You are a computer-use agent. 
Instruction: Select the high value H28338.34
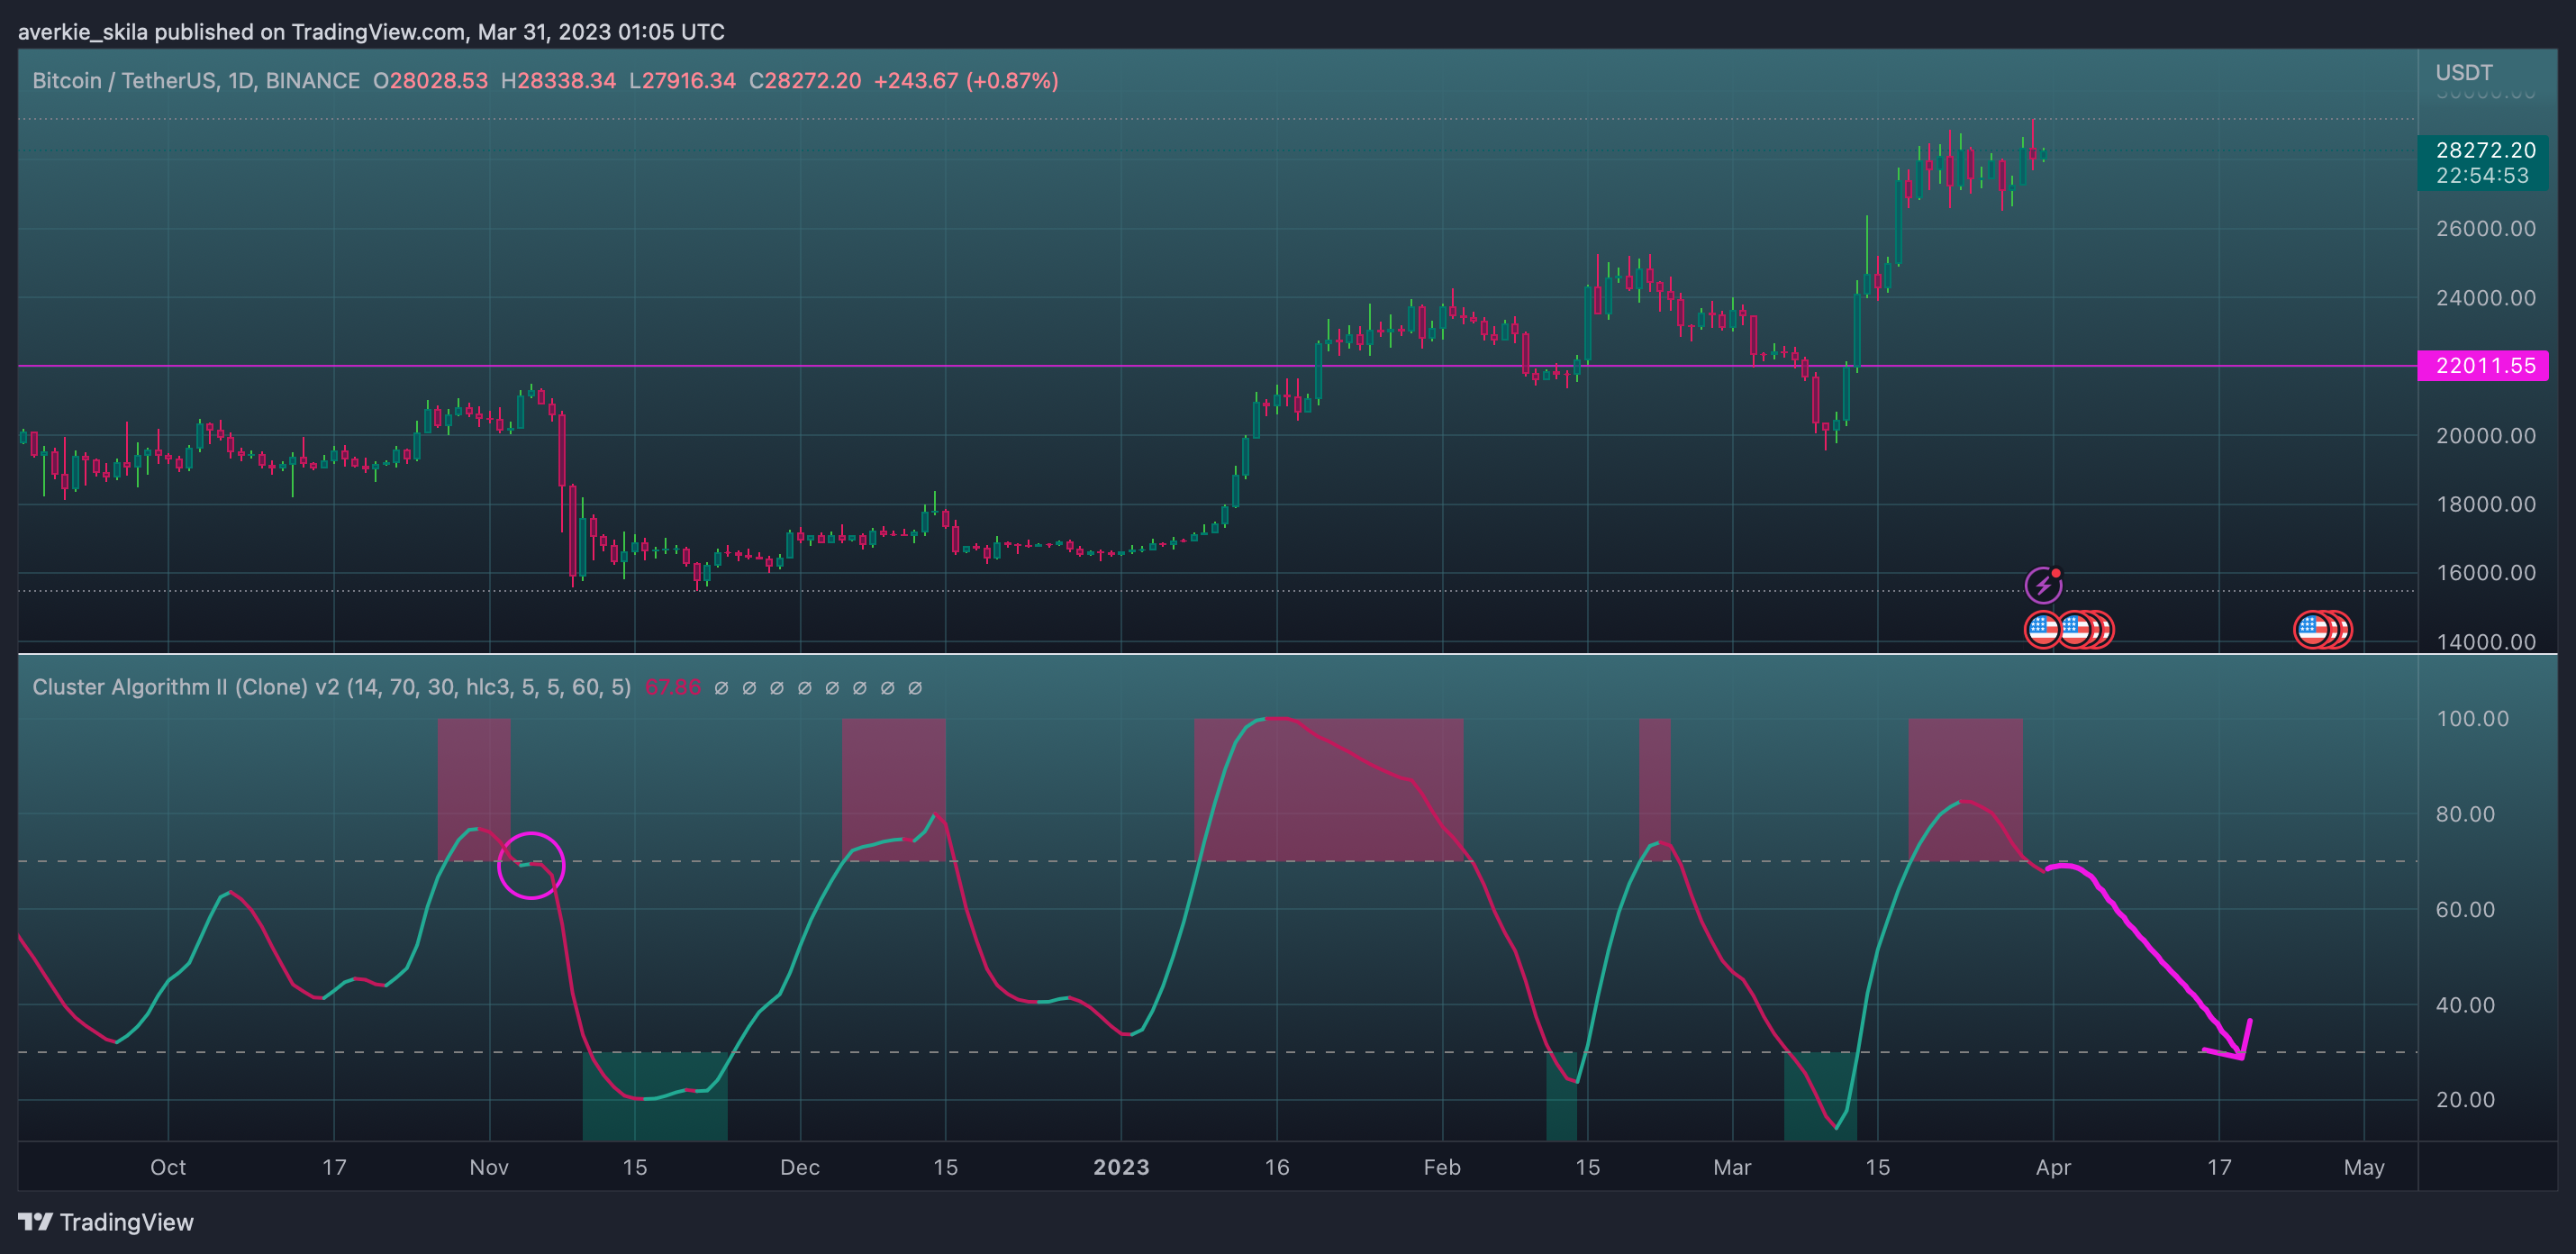(558, 81)
